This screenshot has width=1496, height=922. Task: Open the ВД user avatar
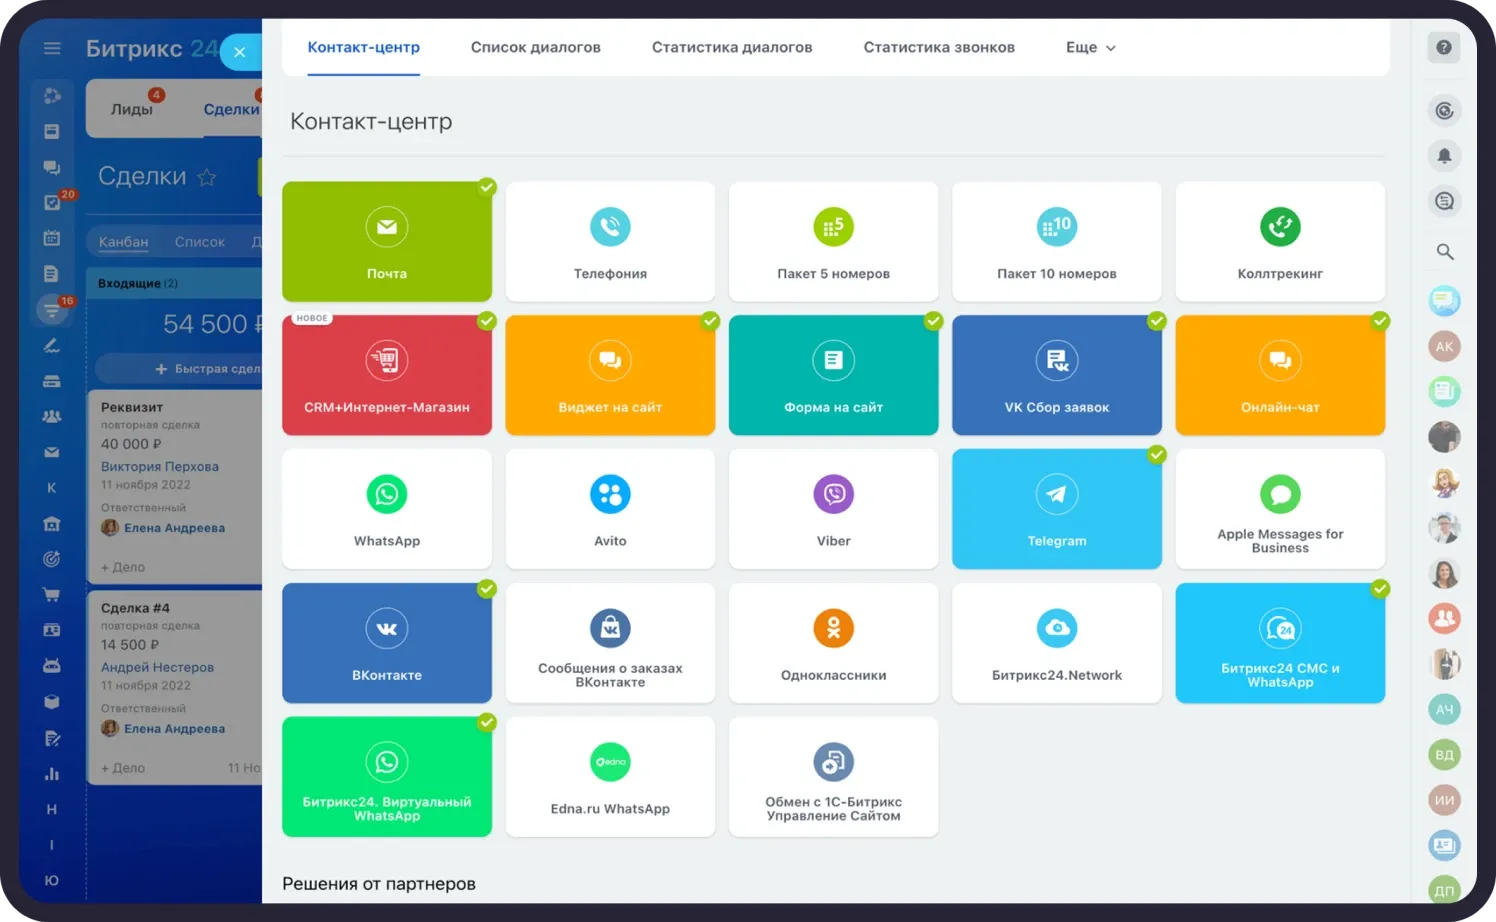pyautogui.click(x=1444, y=754)
